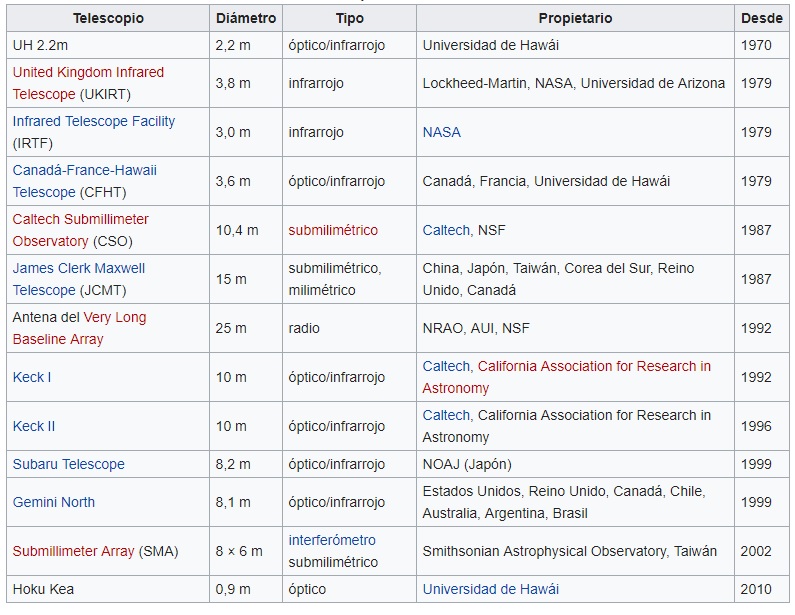Click the Lockheed-Martin, NASA owner cell

click(575, 83)
